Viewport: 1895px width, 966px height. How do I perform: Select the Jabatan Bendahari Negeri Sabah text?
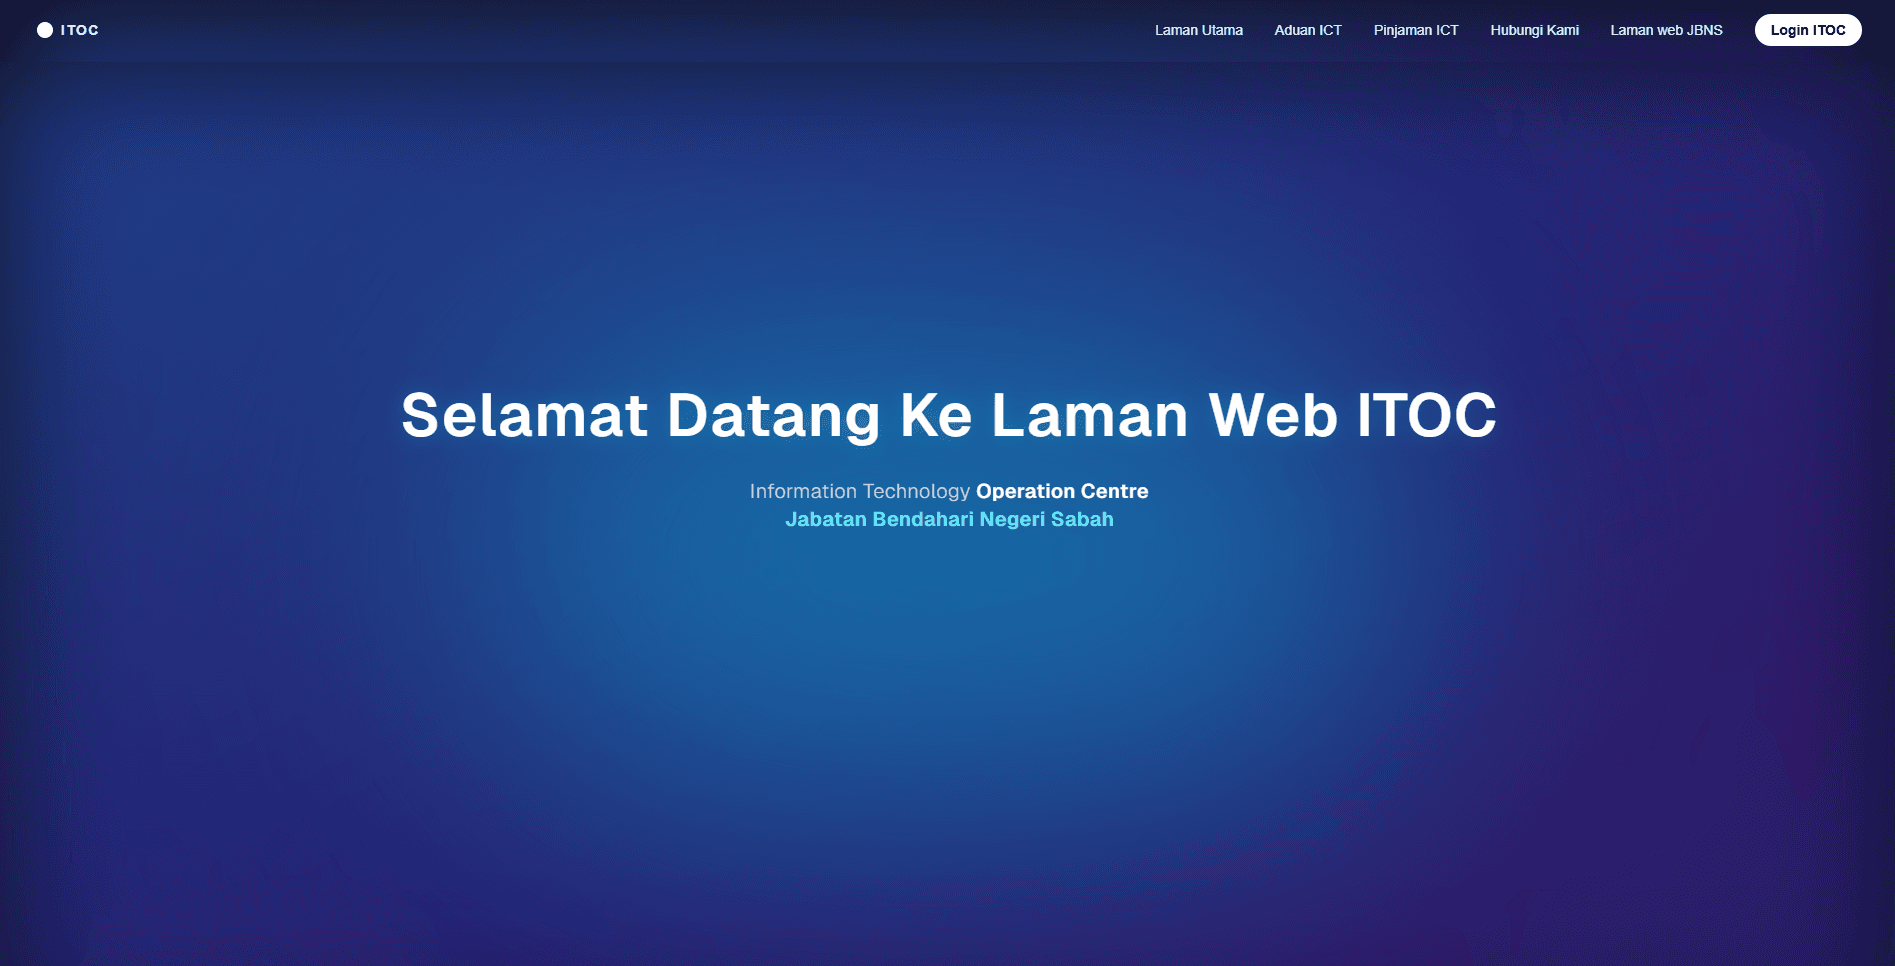point(948,519)
